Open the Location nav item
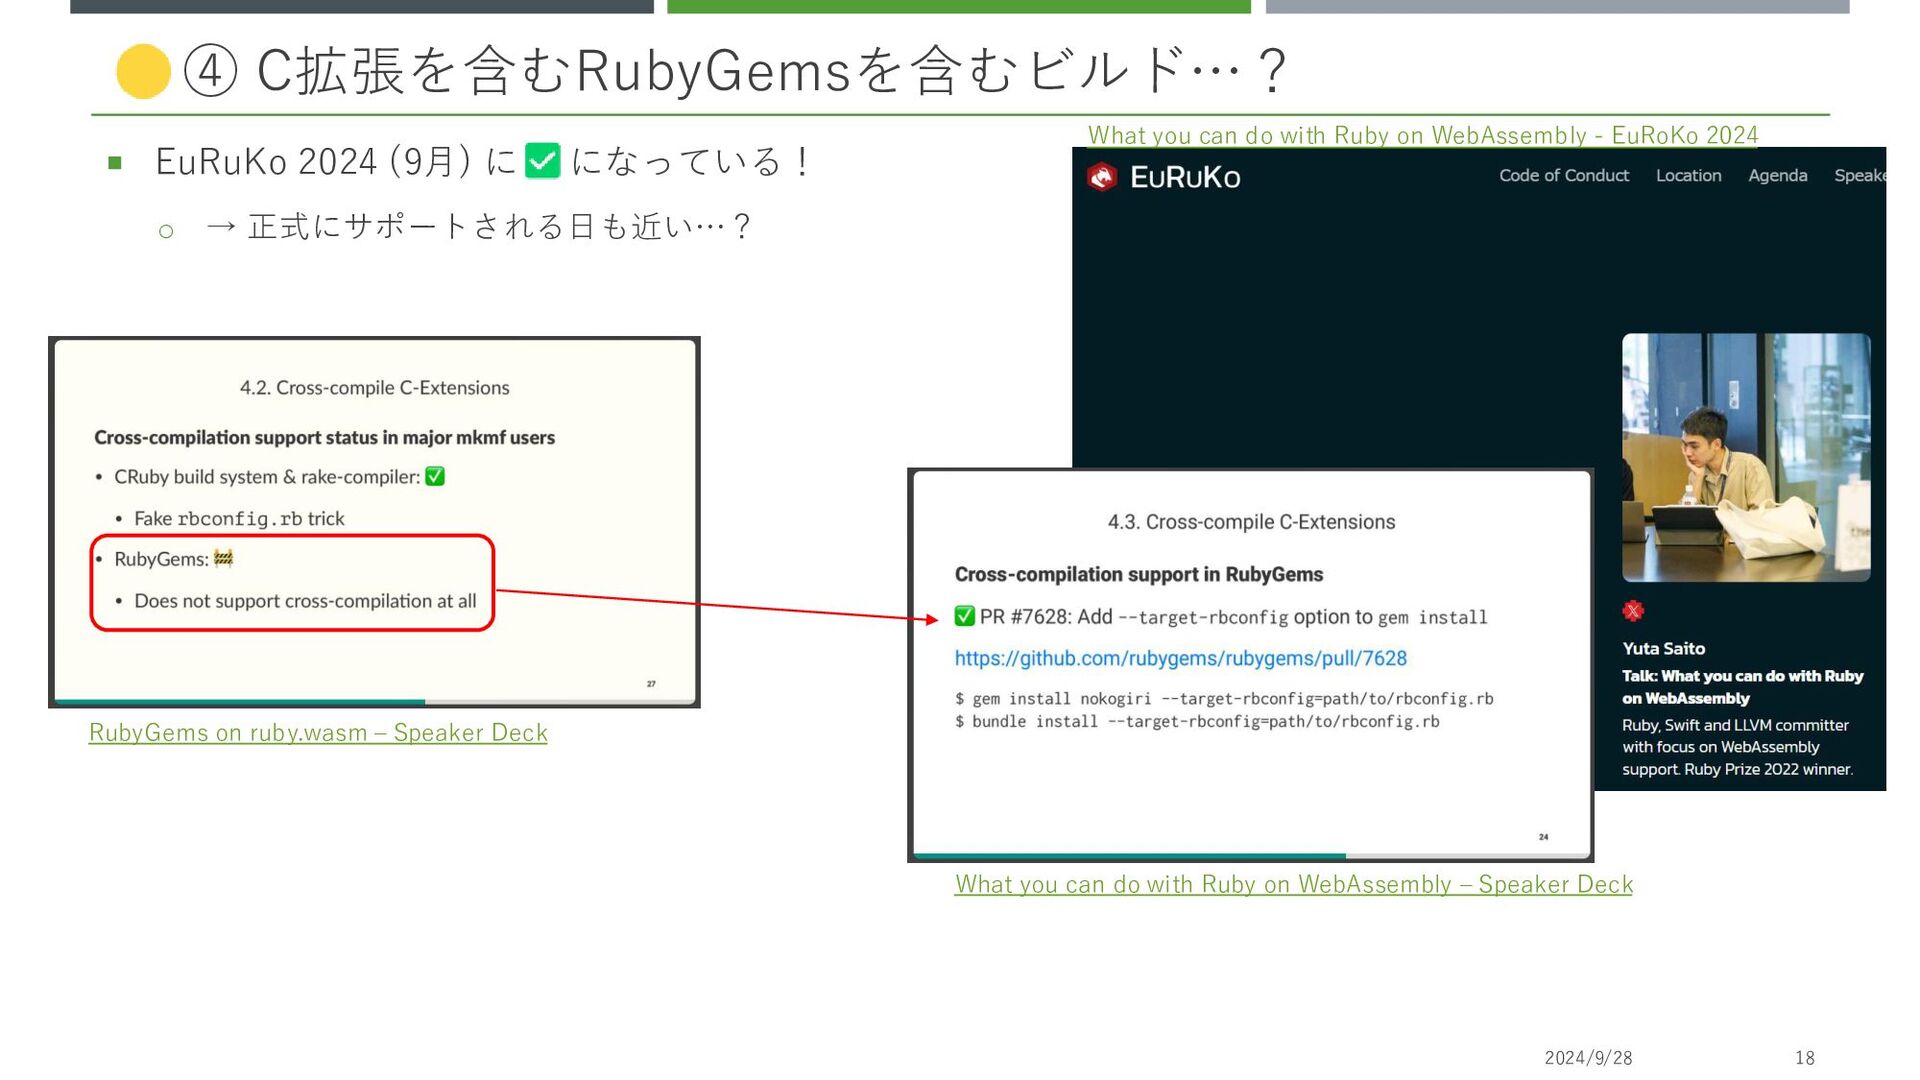The image size is (1920, 1080). (1688, 176)
